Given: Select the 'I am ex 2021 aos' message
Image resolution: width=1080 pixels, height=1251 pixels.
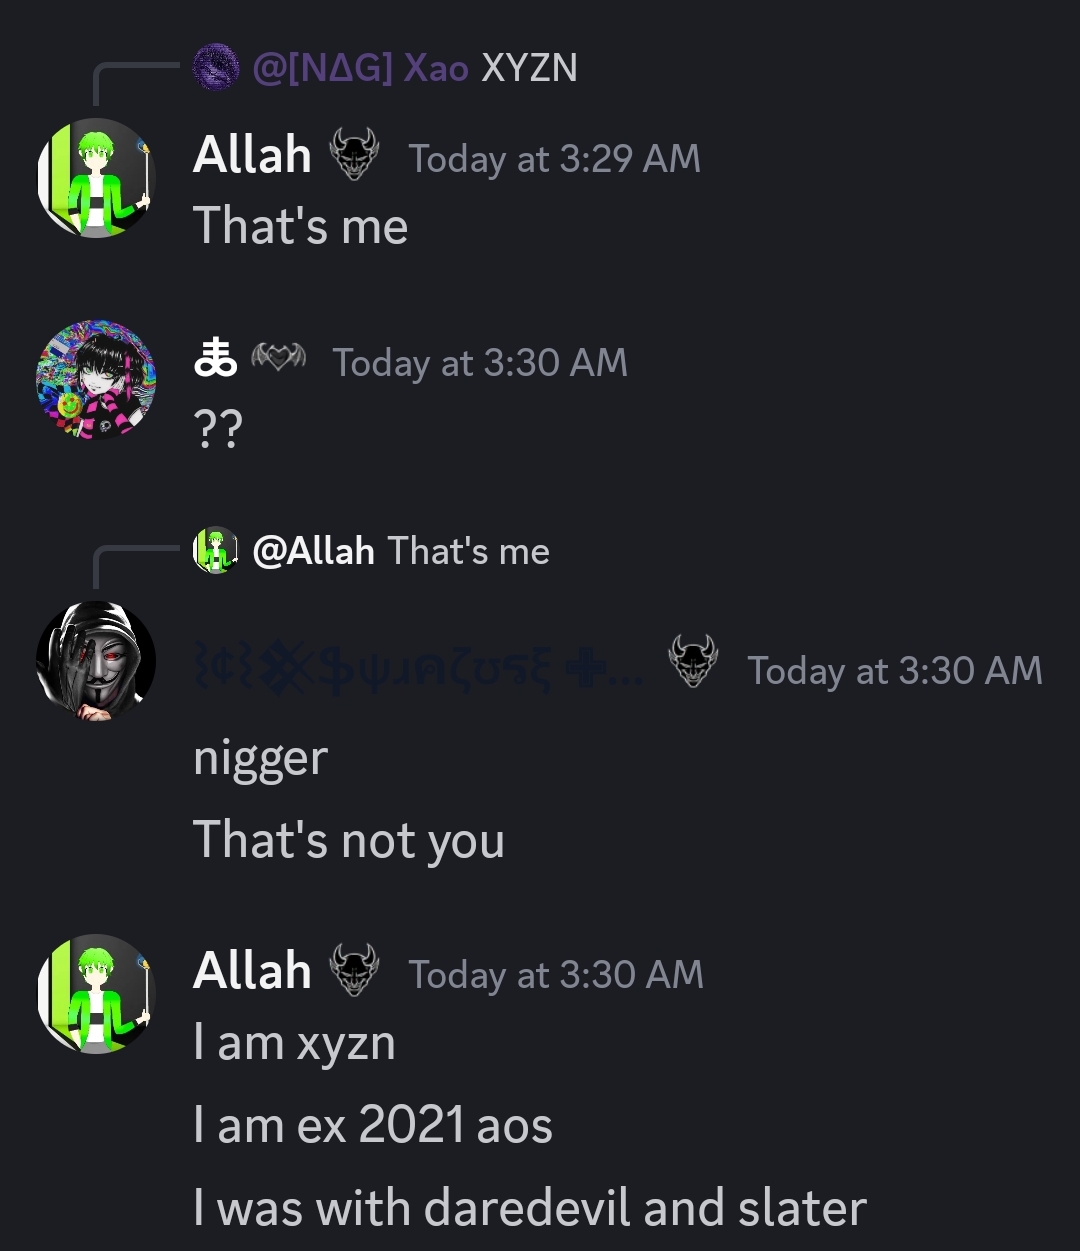Looking at the screenshot, I should coord(373,1126).
